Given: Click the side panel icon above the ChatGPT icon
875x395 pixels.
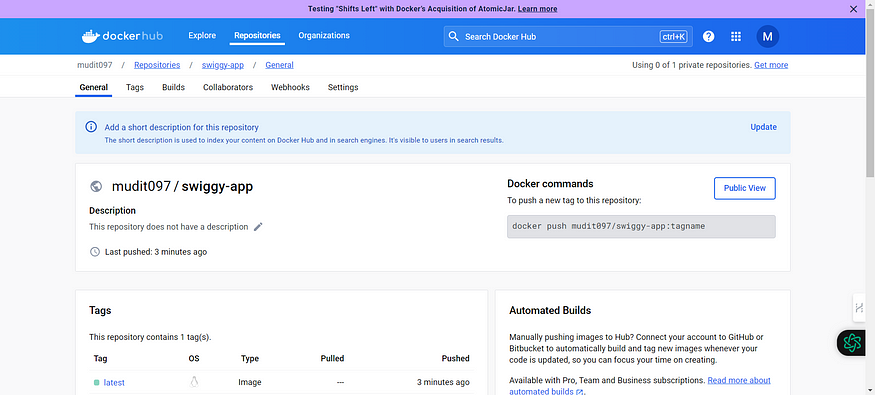Looking at the screenshot, I should click(859, 307).
